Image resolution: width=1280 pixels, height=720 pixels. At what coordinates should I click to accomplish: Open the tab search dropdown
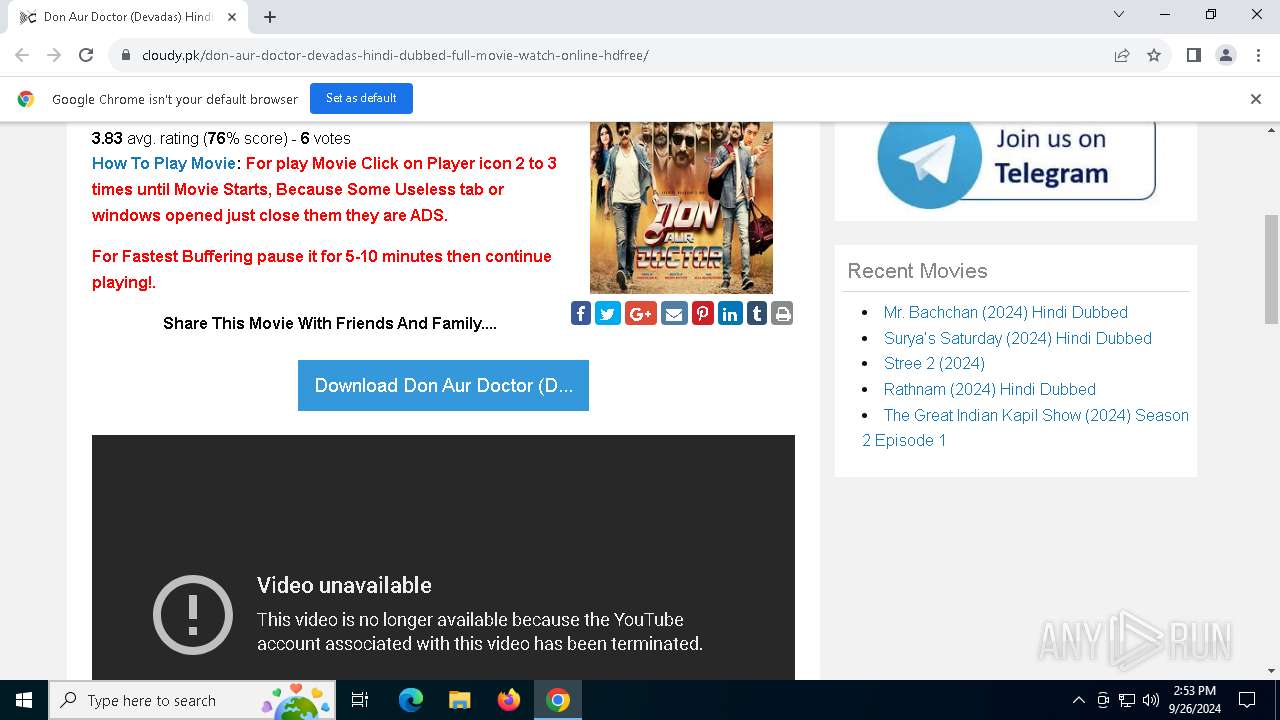click(x=1119, y=14)
